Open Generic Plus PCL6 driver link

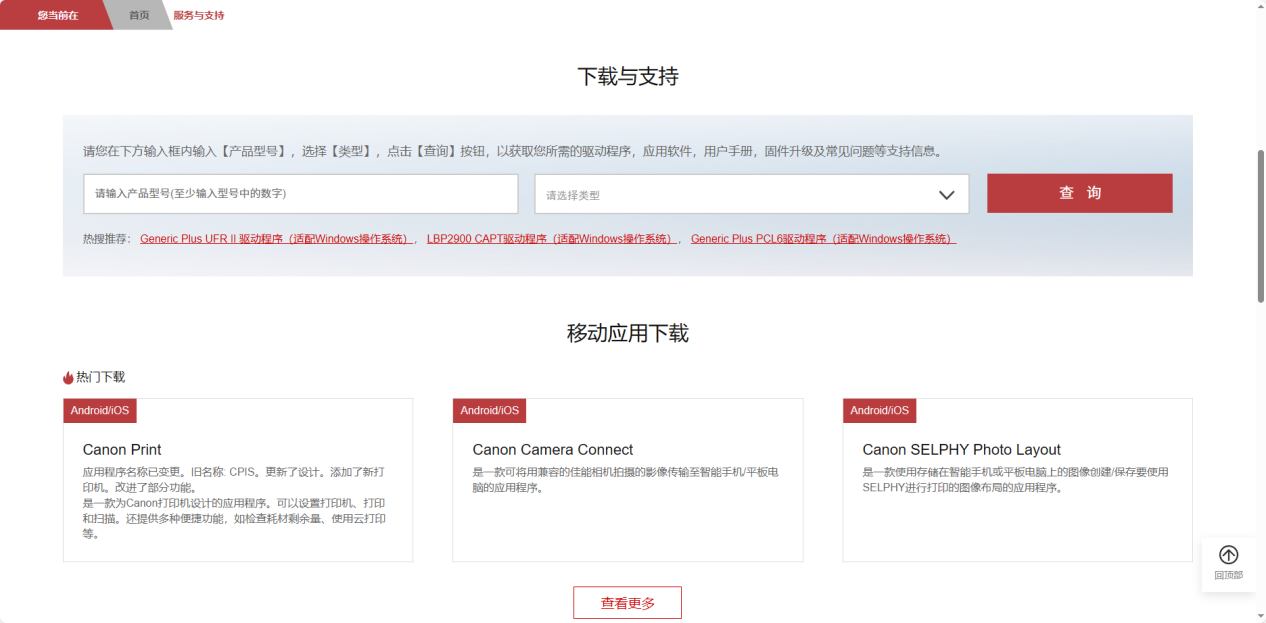coord(822,239)
